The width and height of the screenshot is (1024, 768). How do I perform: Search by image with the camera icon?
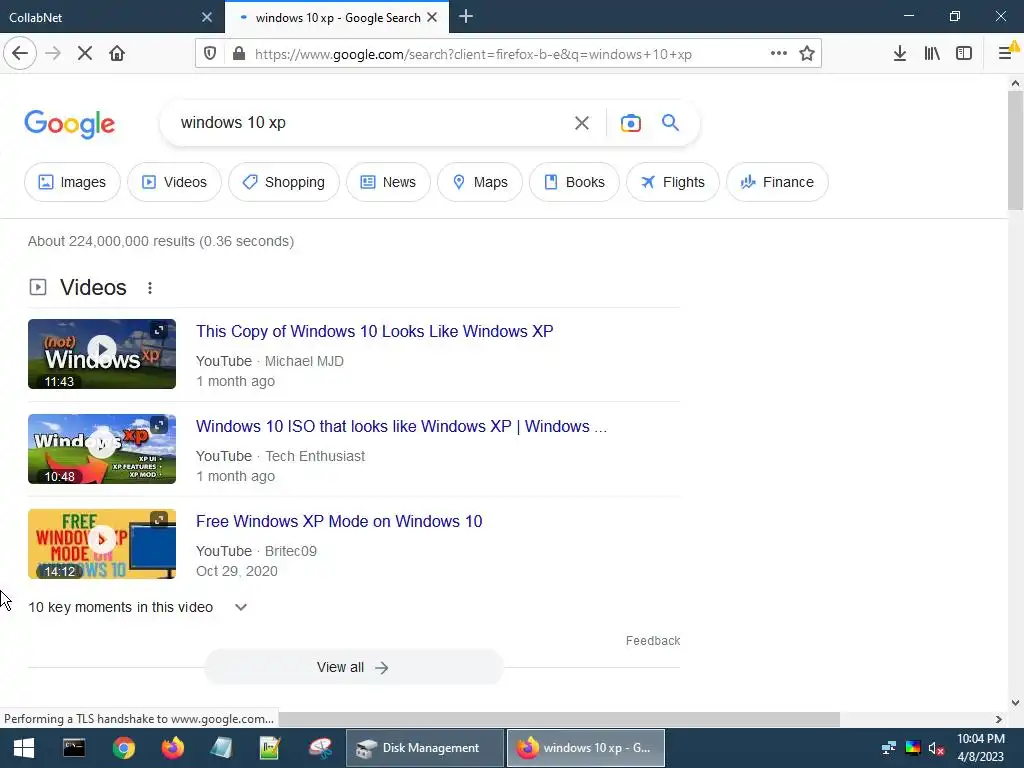point(630,123)
